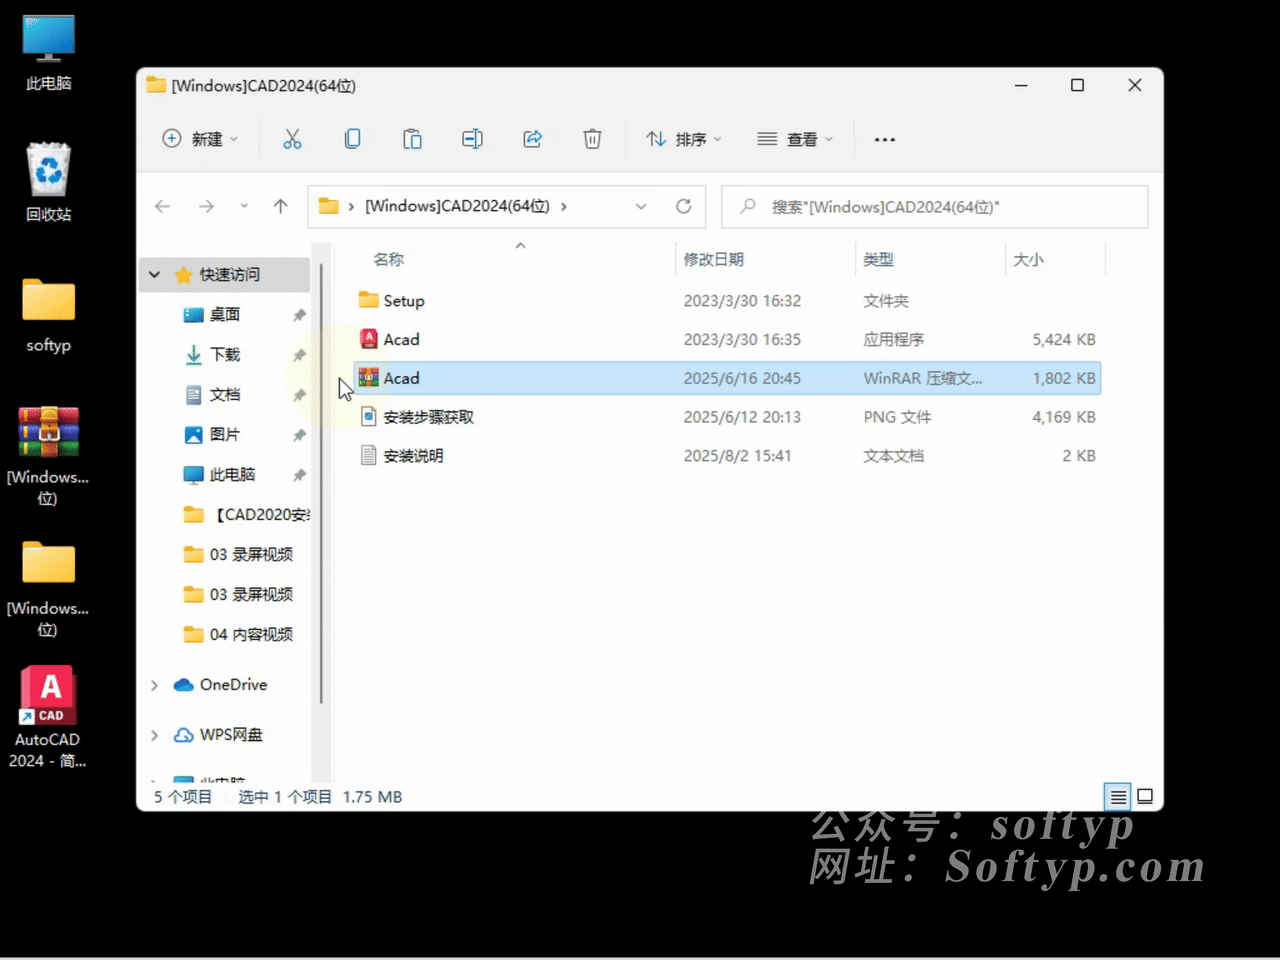The image size is (1280, 960).
Task: Sort files by 修改日期 column header
Action: 713,259
